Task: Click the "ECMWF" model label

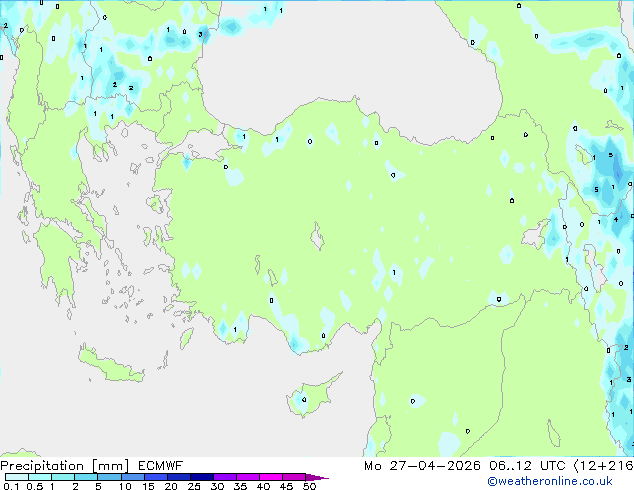Action: pyautogui.click(x=161, y=466)
